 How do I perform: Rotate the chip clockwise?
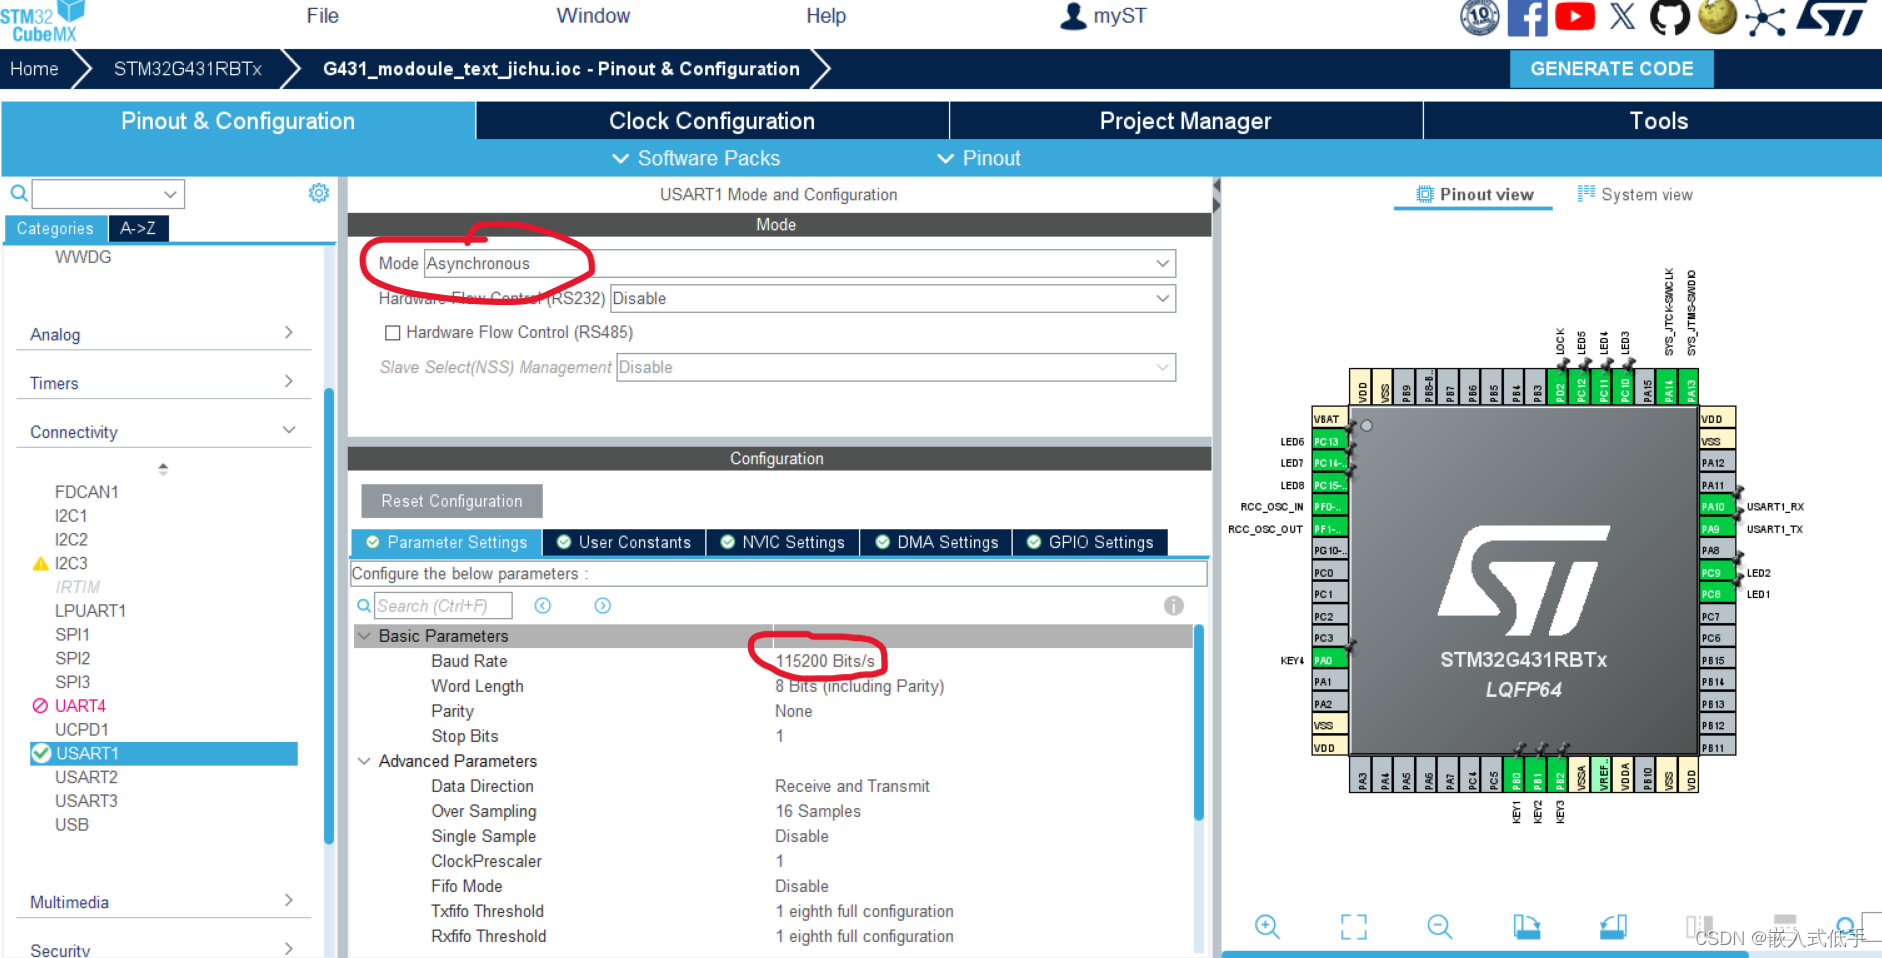pyautogui.click(x=1526, y=927)
